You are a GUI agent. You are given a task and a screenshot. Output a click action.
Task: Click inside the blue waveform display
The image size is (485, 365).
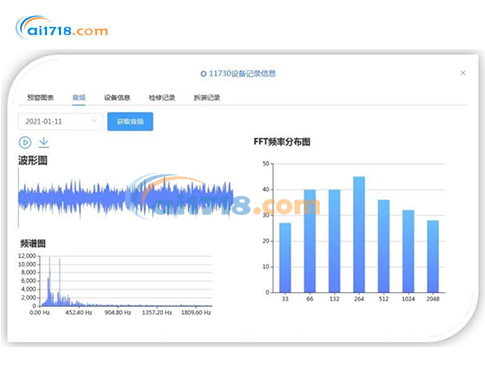coord(126,198)
